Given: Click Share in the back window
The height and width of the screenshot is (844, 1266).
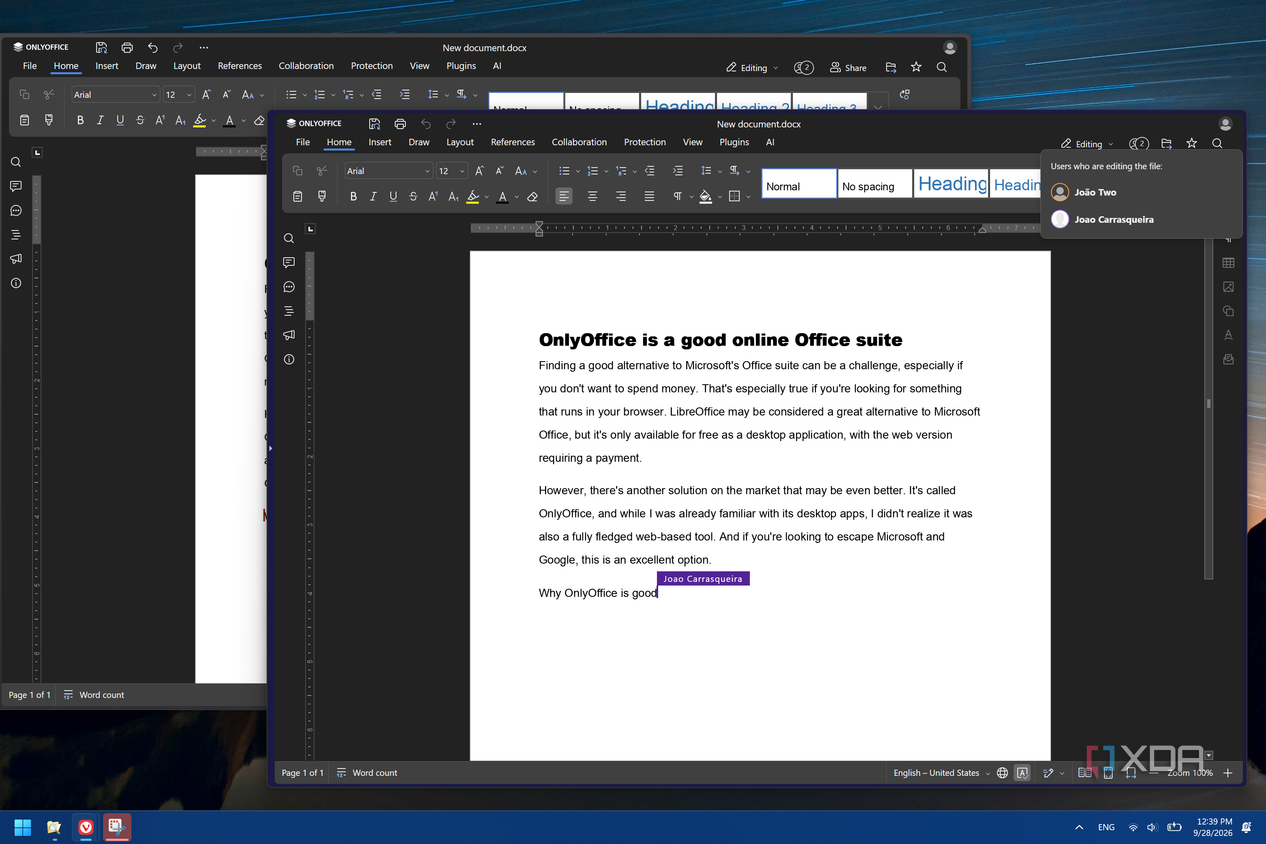Looking at the screenshot, I should point(848,67).
